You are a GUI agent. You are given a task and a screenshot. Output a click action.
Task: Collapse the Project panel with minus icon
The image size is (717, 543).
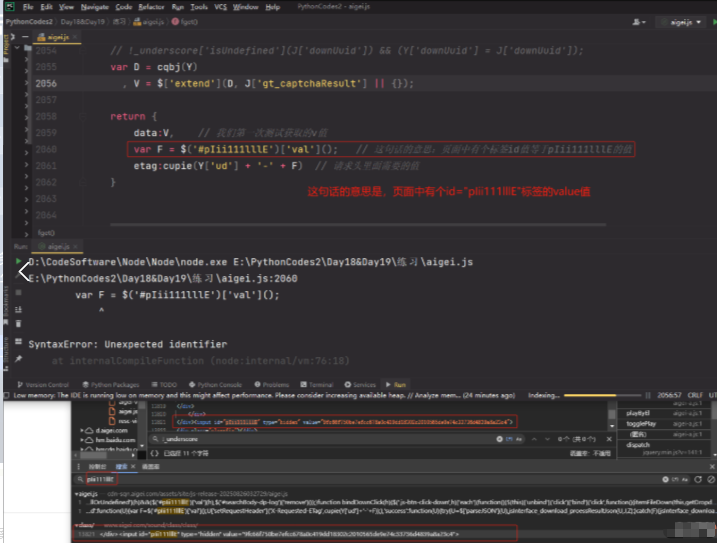(x=25, y=37)
